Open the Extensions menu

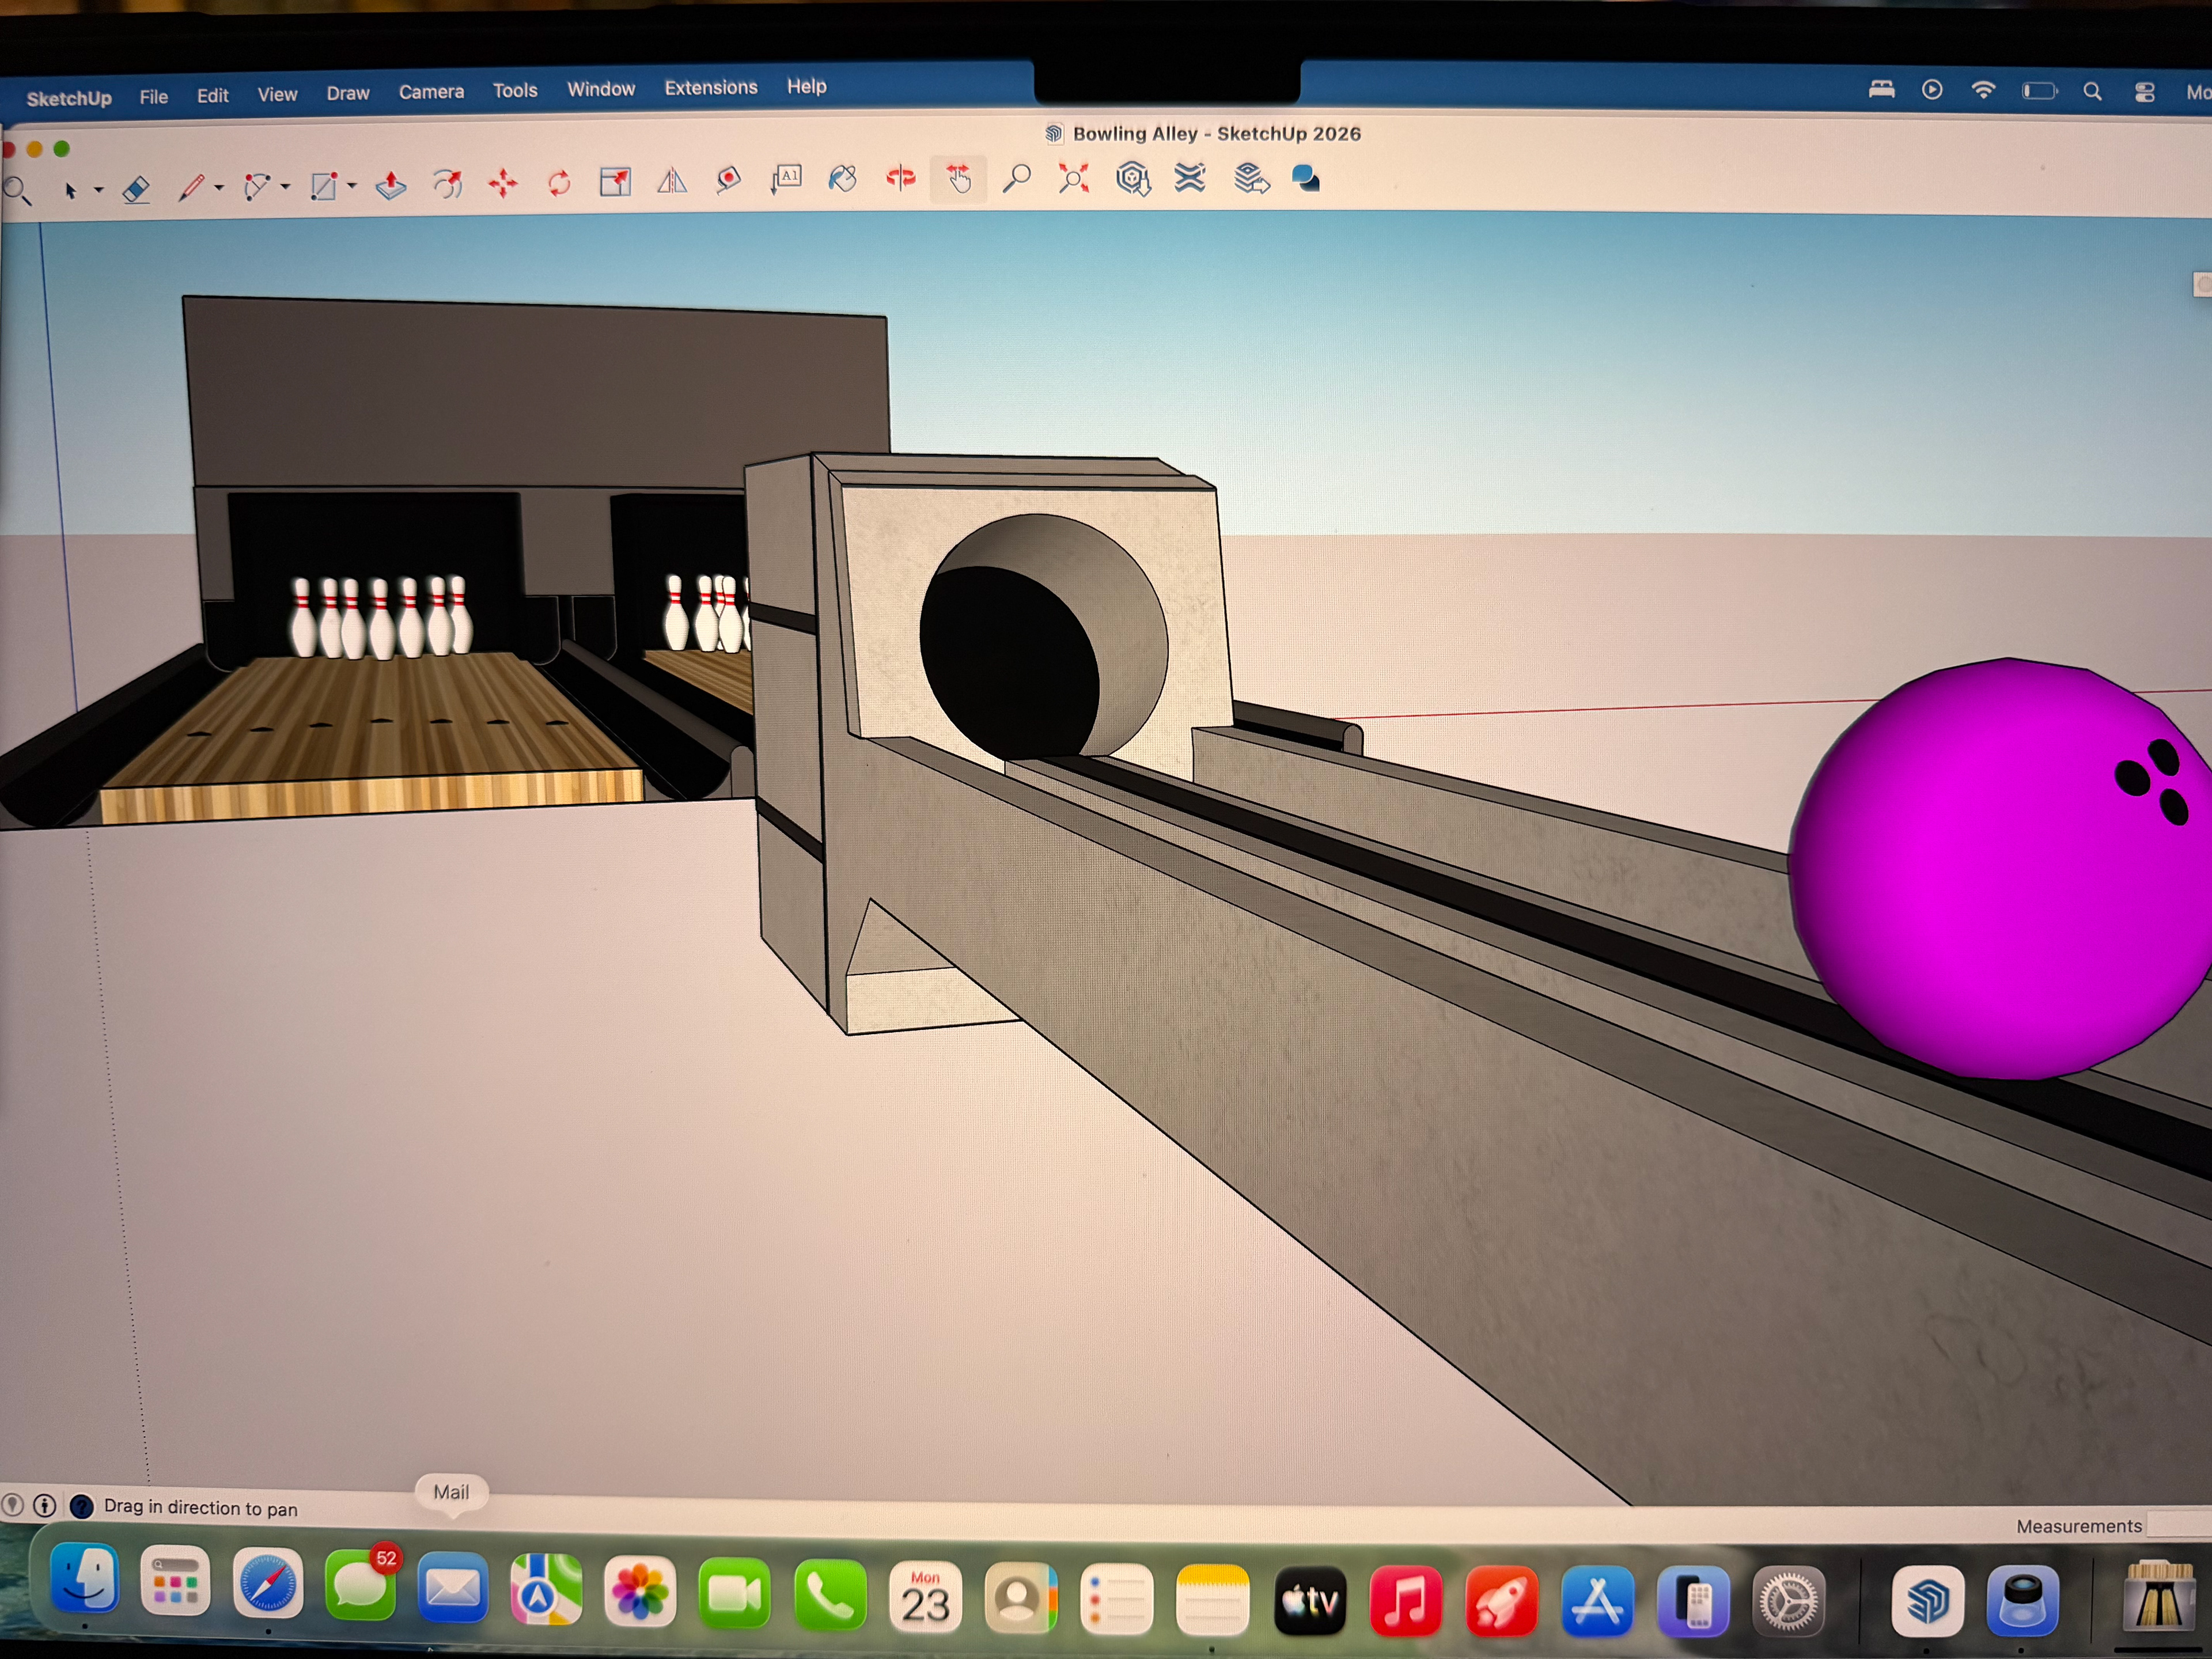(x=711, y=88)
